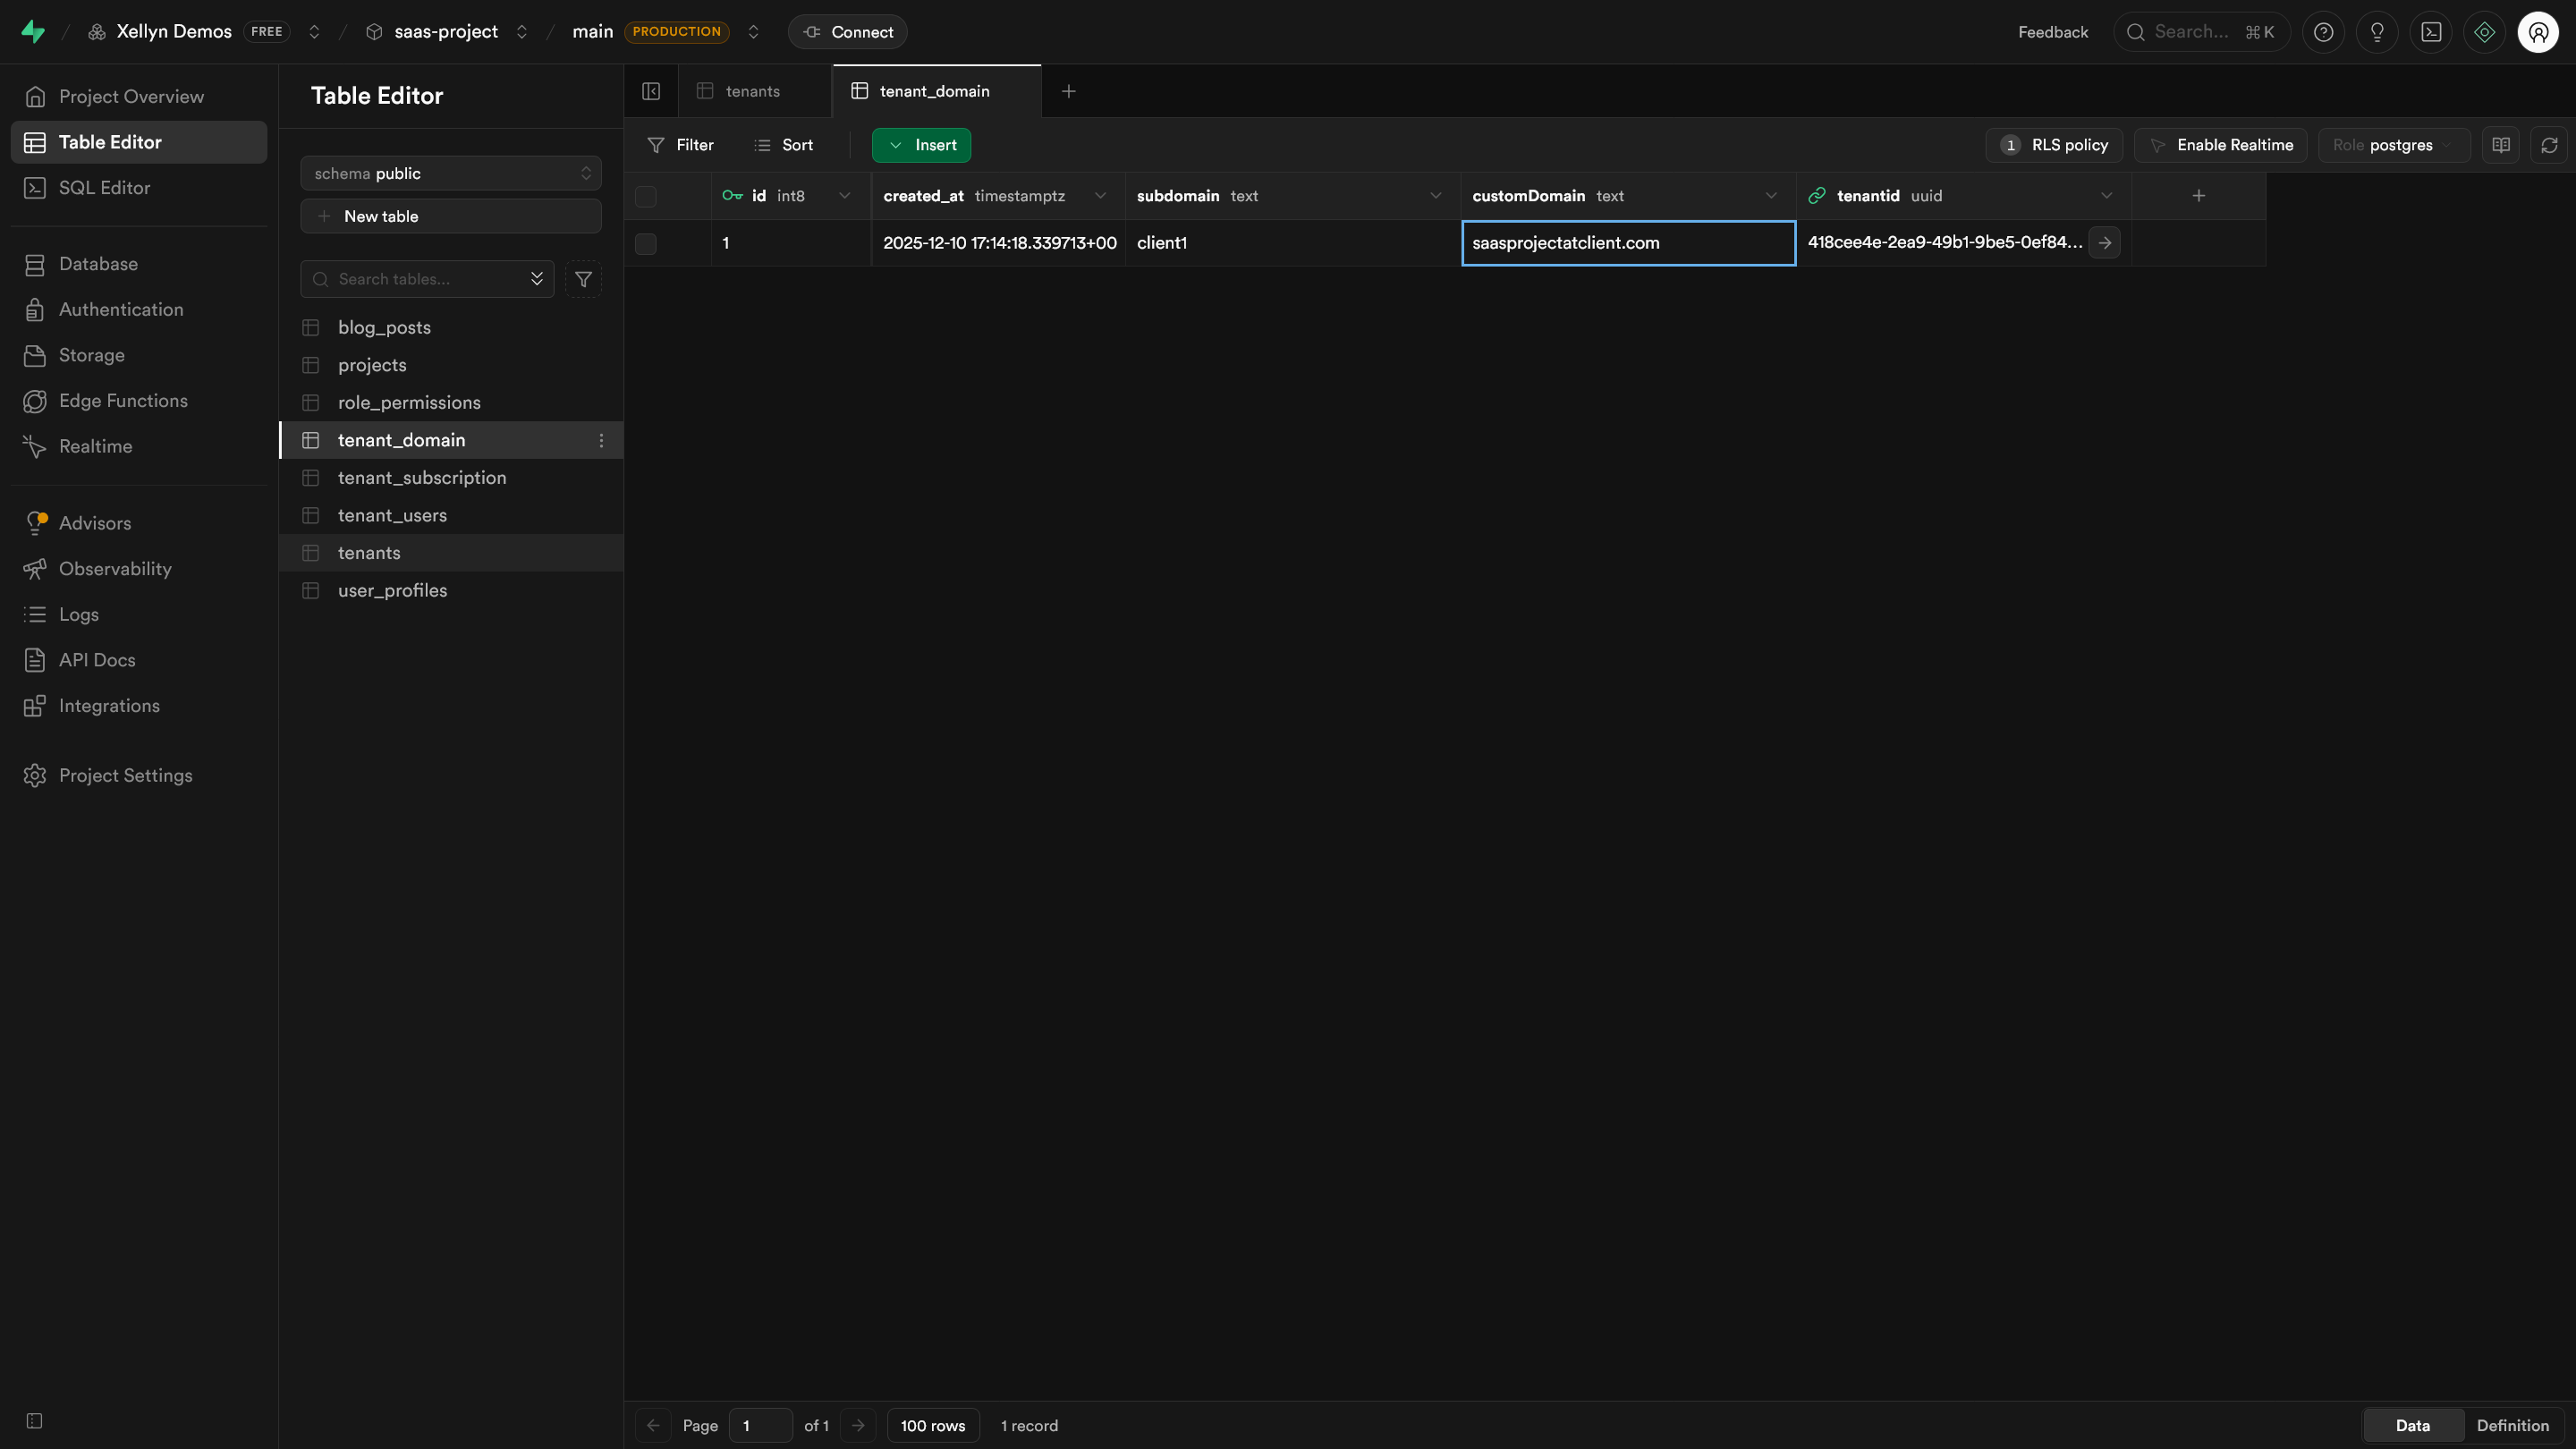Switch to the tenants tab

[x=754, y=91]
